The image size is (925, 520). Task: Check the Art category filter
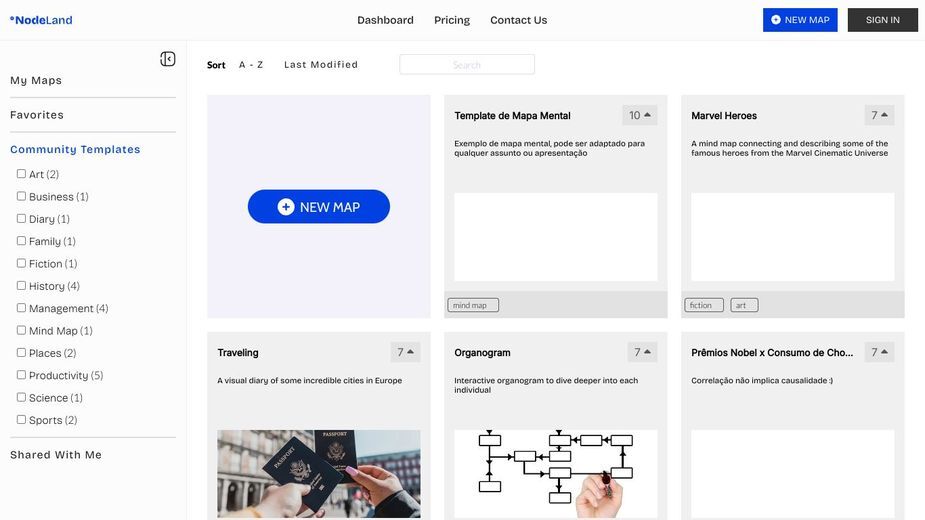point(21,174)
